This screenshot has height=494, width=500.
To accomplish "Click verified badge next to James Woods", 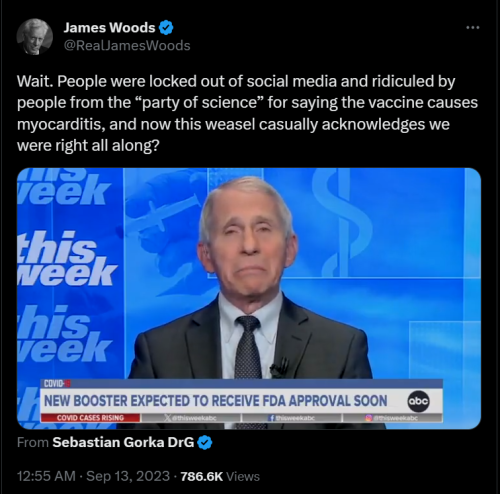I will pos(166,28).
